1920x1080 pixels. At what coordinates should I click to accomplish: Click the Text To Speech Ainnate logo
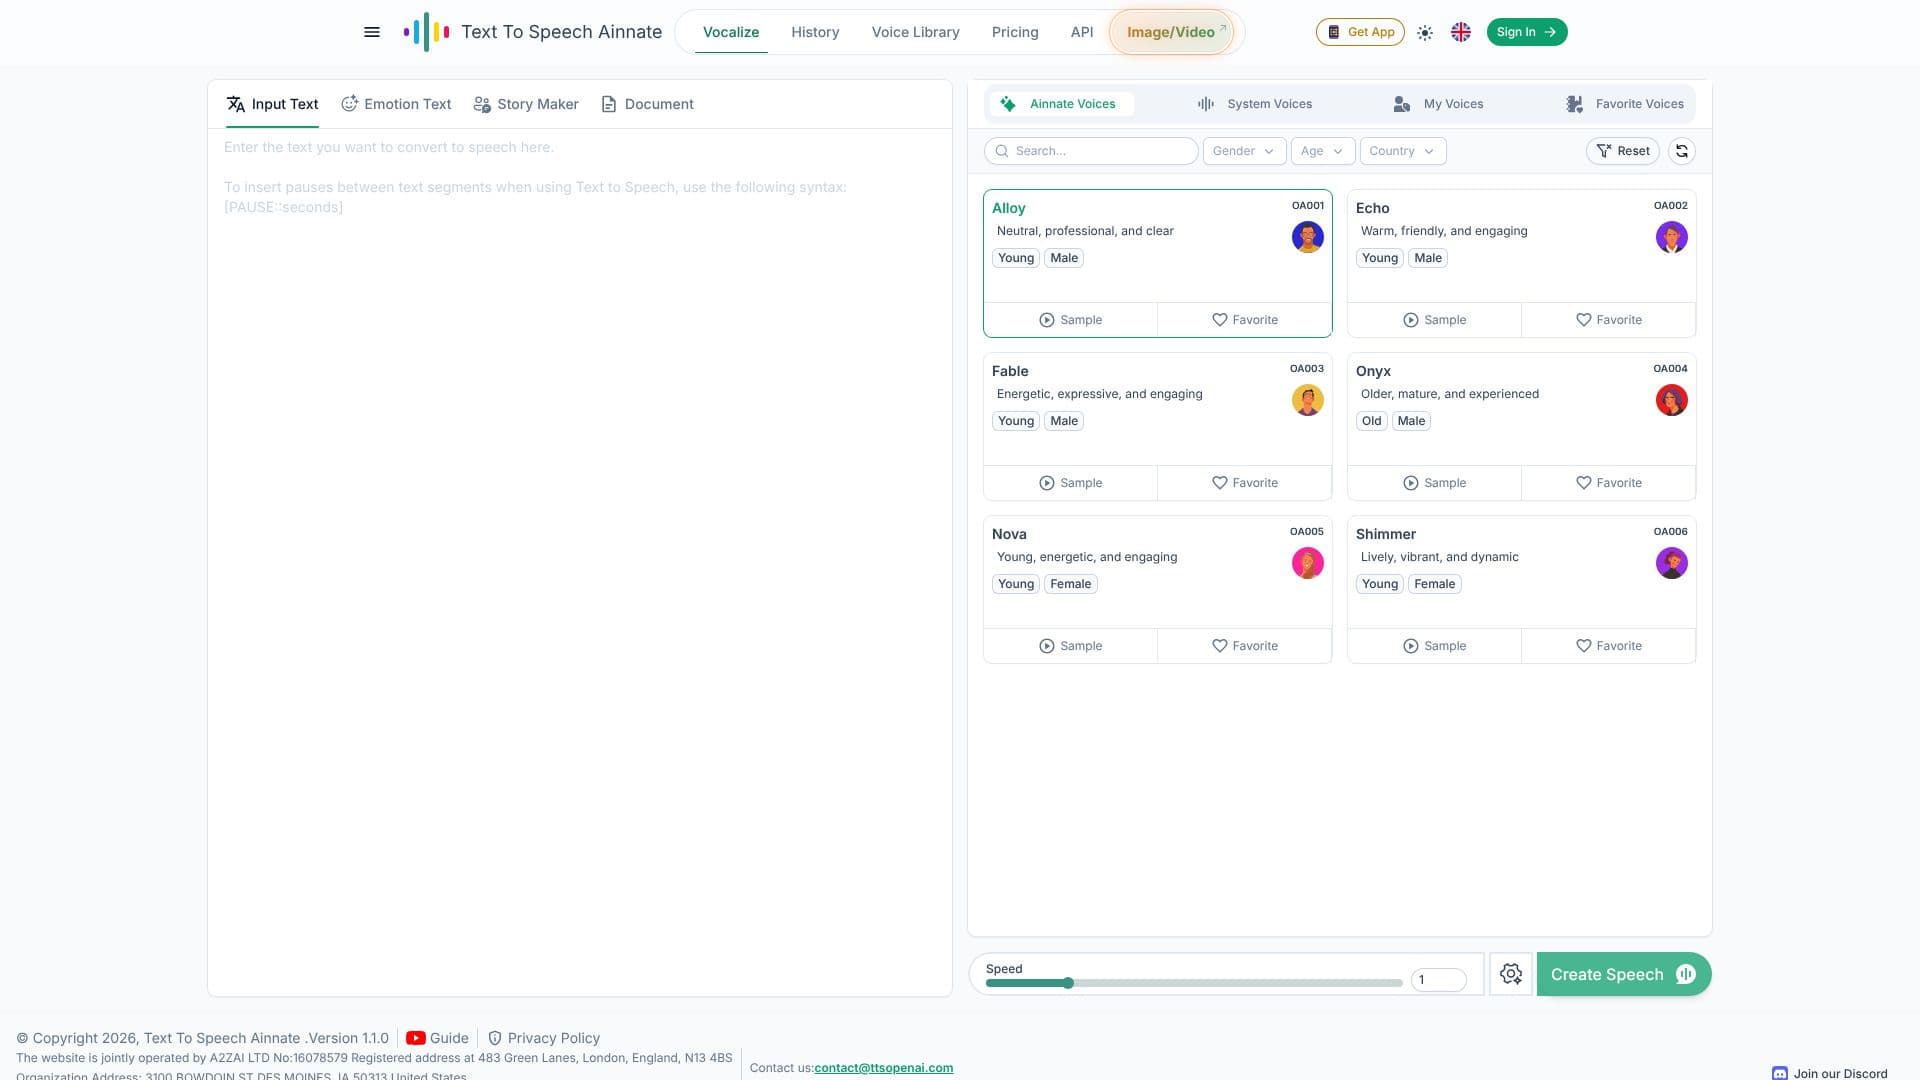pyautogui.click(x=532, y=32)
